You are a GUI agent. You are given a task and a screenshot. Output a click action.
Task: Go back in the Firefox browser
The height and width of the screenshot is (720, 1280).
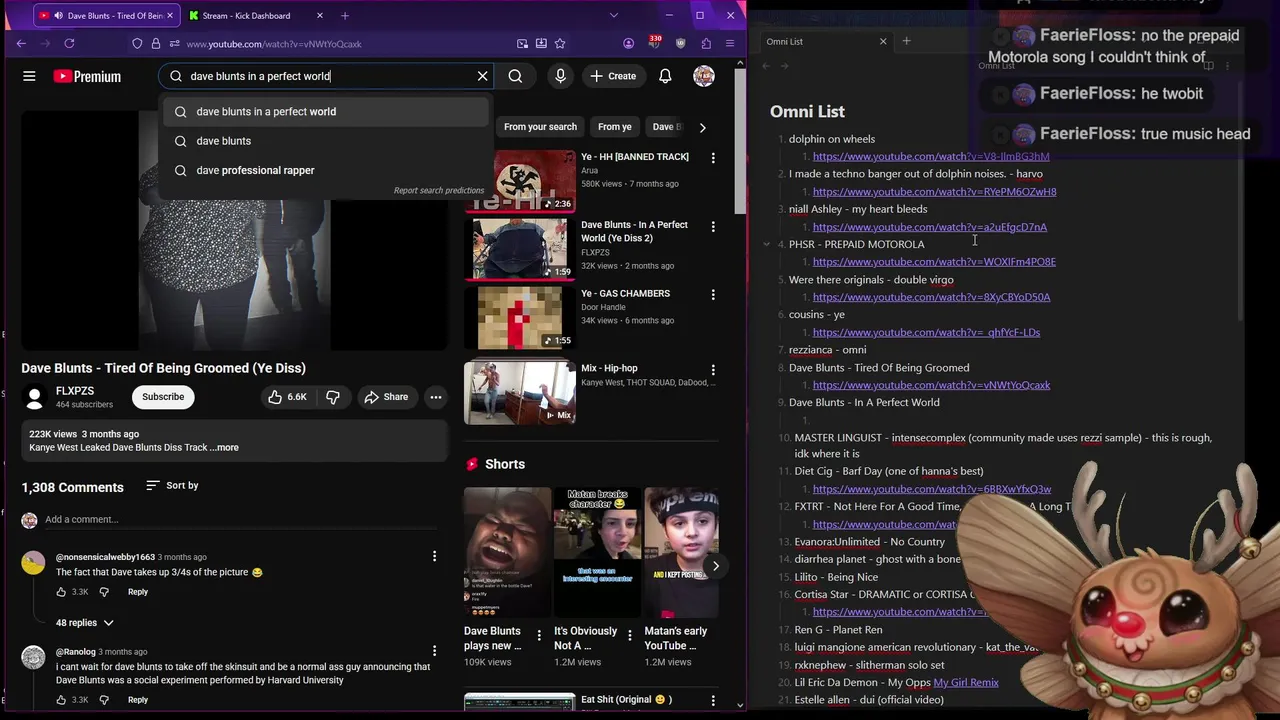coord(21,43)
